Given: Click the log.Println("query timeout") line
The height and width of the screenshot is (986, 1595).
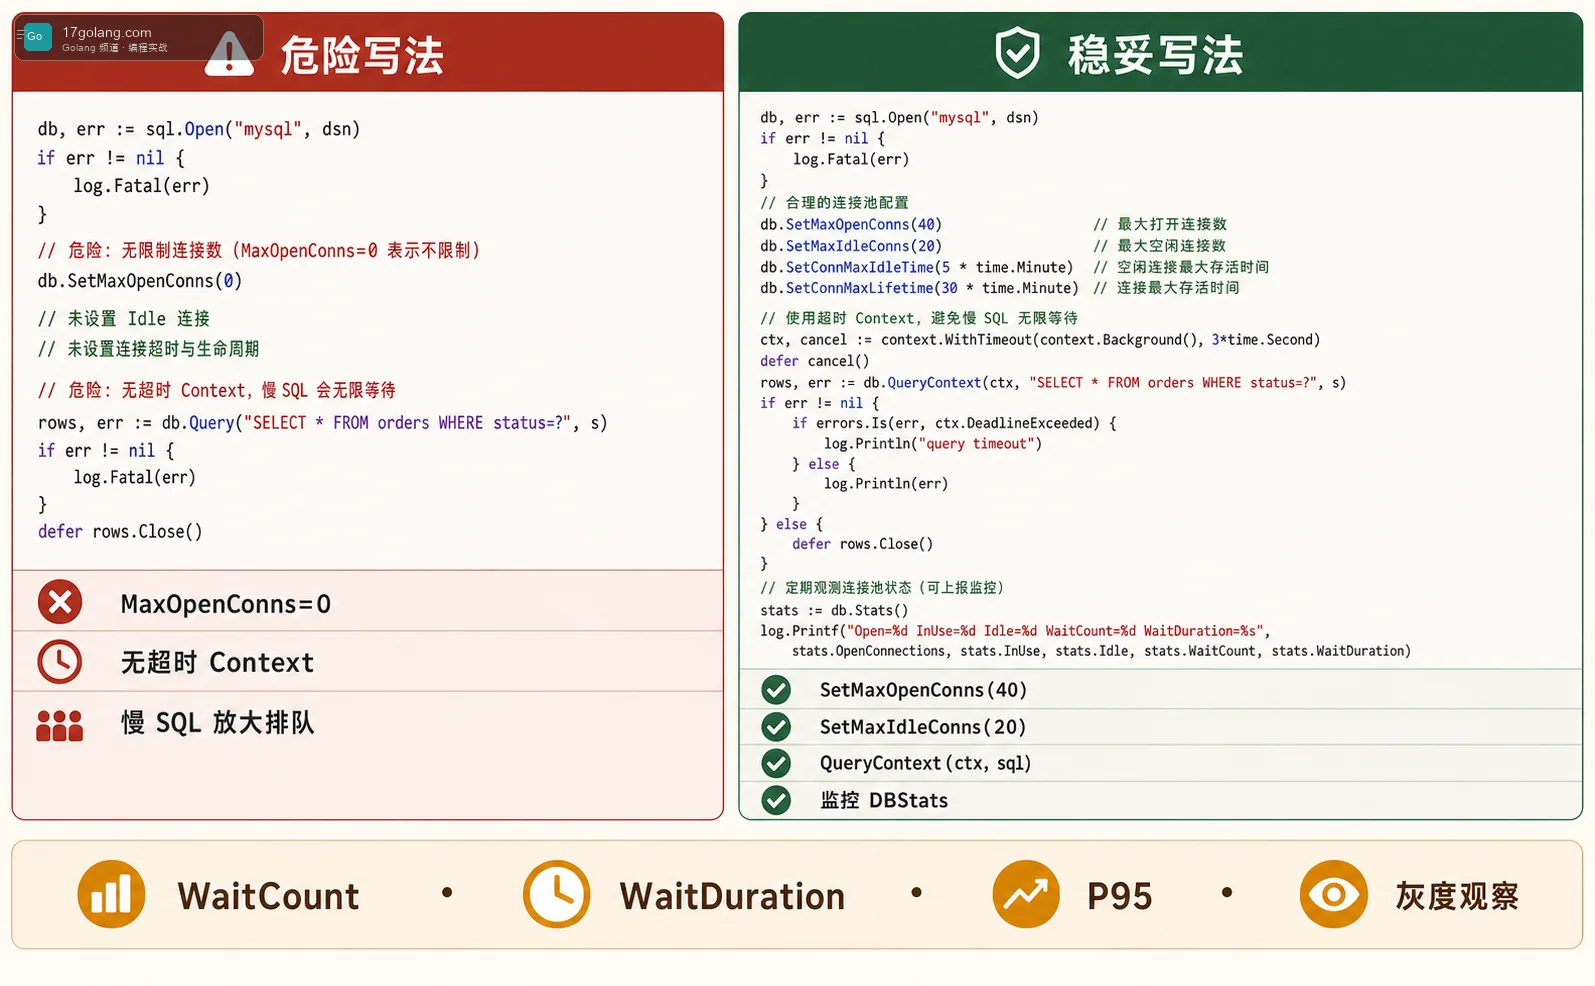Looking at the screenshot, I should pyautogui.click(x=933, y=443).
